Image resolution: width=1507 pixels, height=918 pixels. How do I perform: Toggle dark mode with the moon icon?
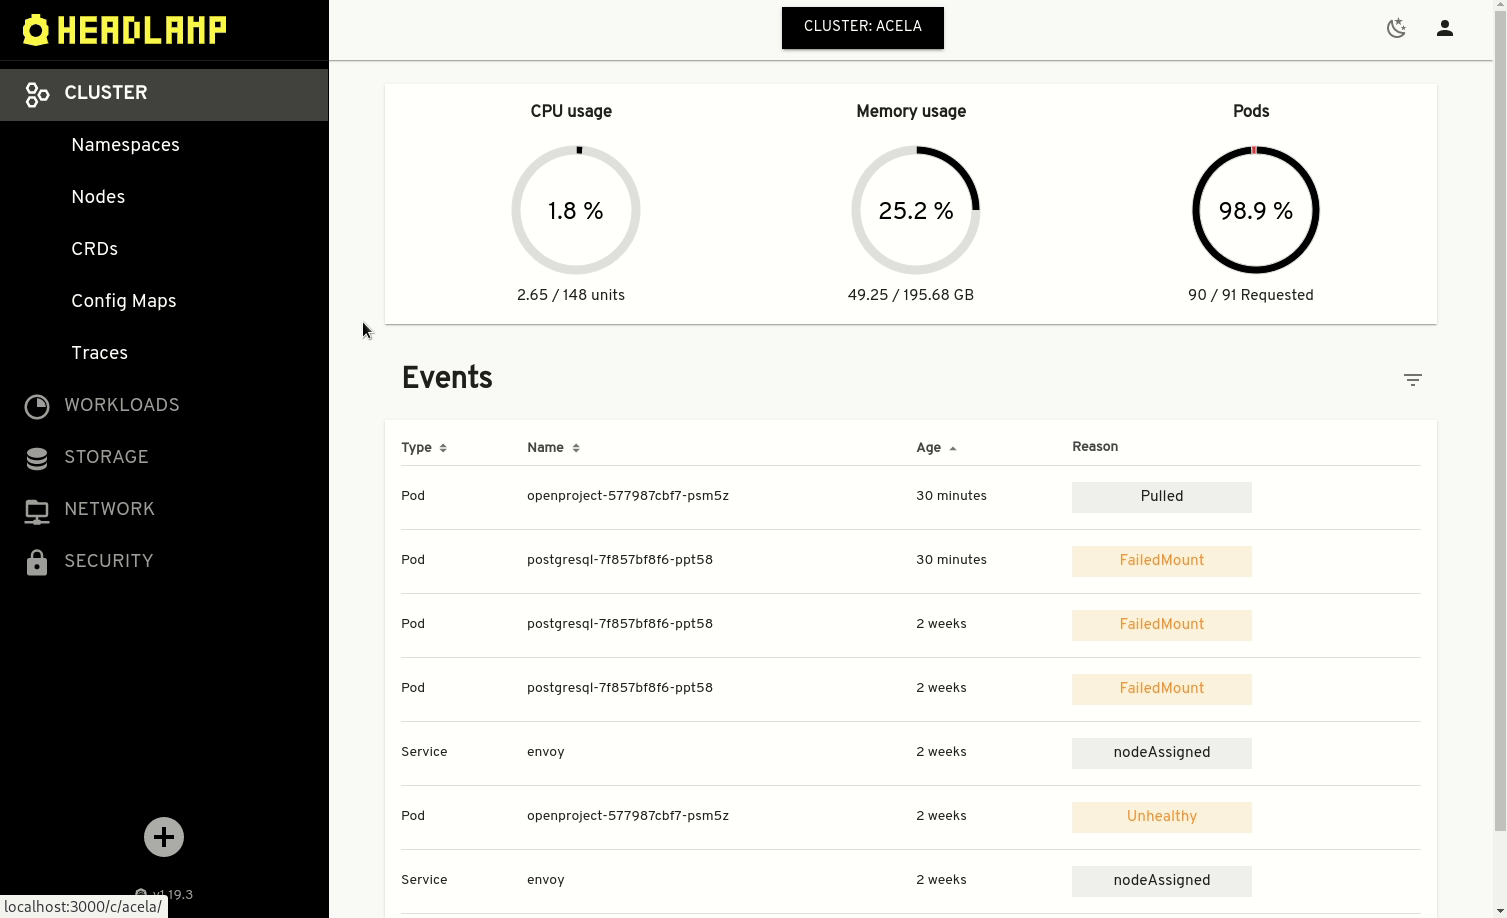pos(1396,28)
